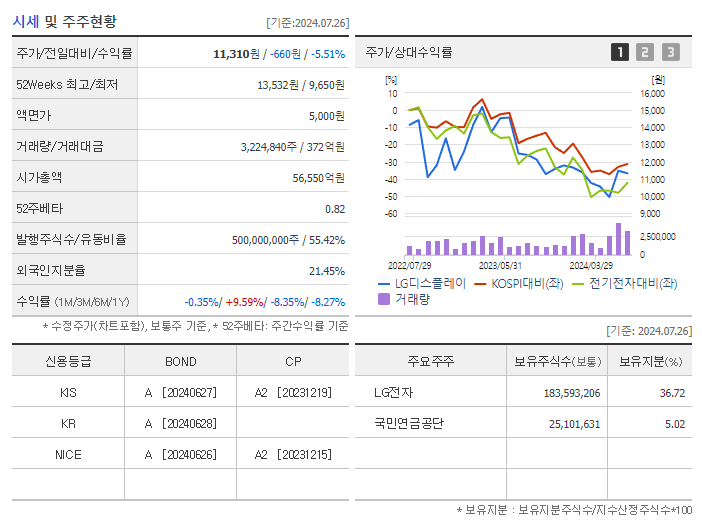Click the 주가/상대수익률 chart title
Image resolution: width=702 pixels, height=525 pixels.
409,52
